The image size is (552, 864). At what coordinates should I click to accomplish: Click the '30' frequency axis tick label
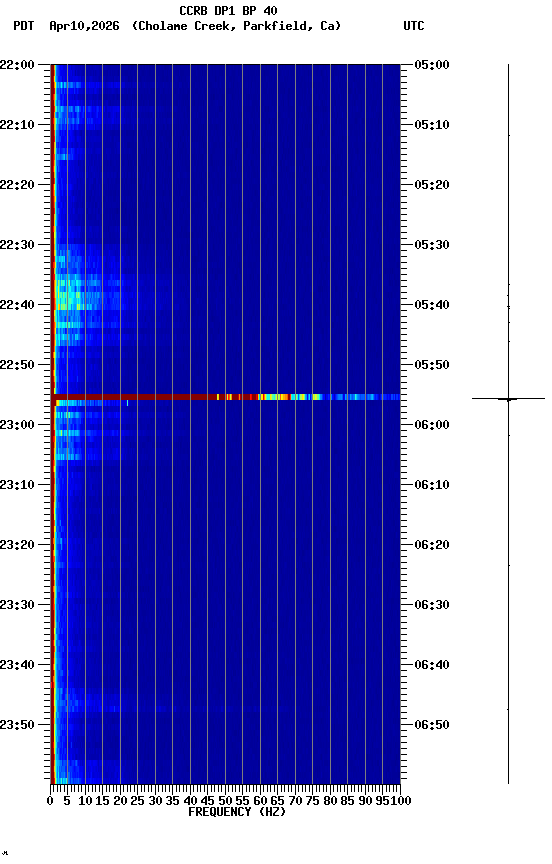pyautogui.click(x=155, y=802)
